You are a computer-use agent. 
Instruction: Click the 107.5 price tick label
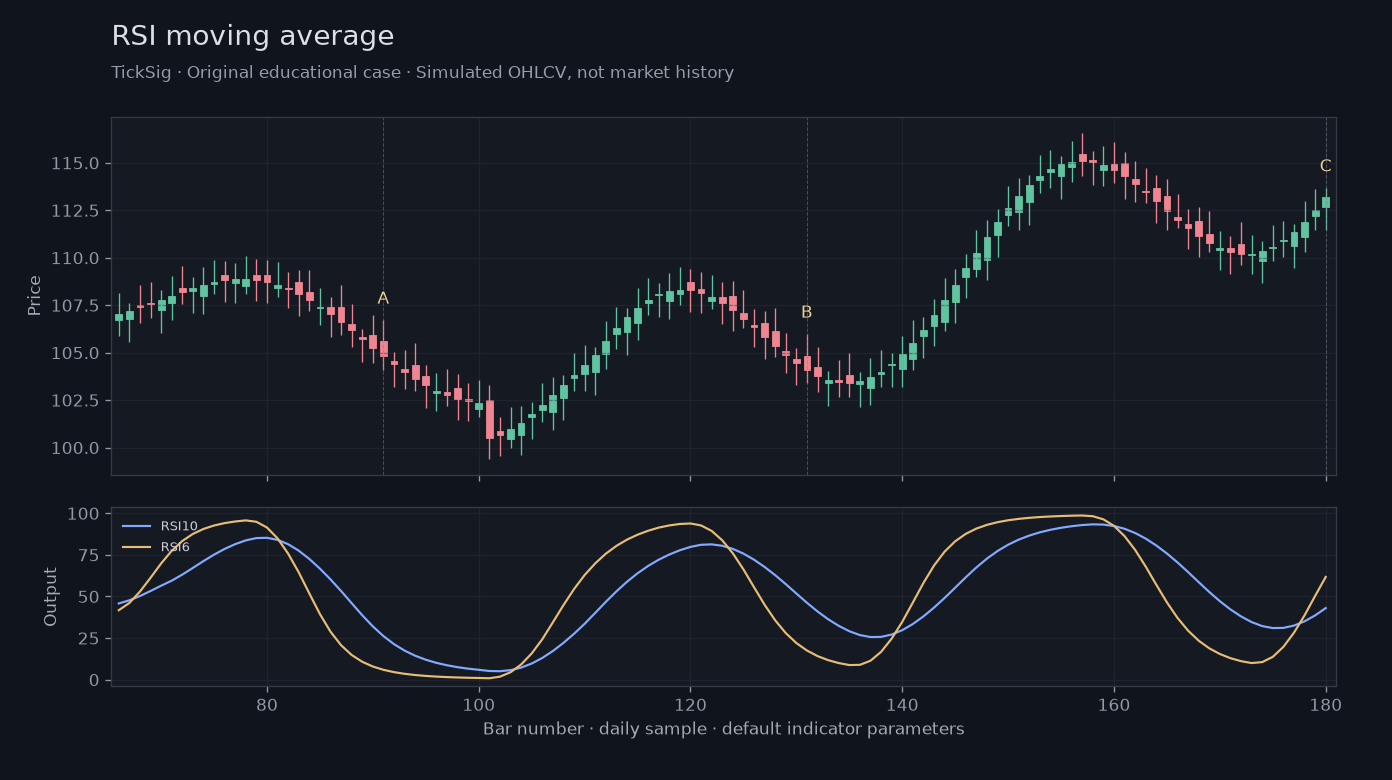[x=75, y=306]
